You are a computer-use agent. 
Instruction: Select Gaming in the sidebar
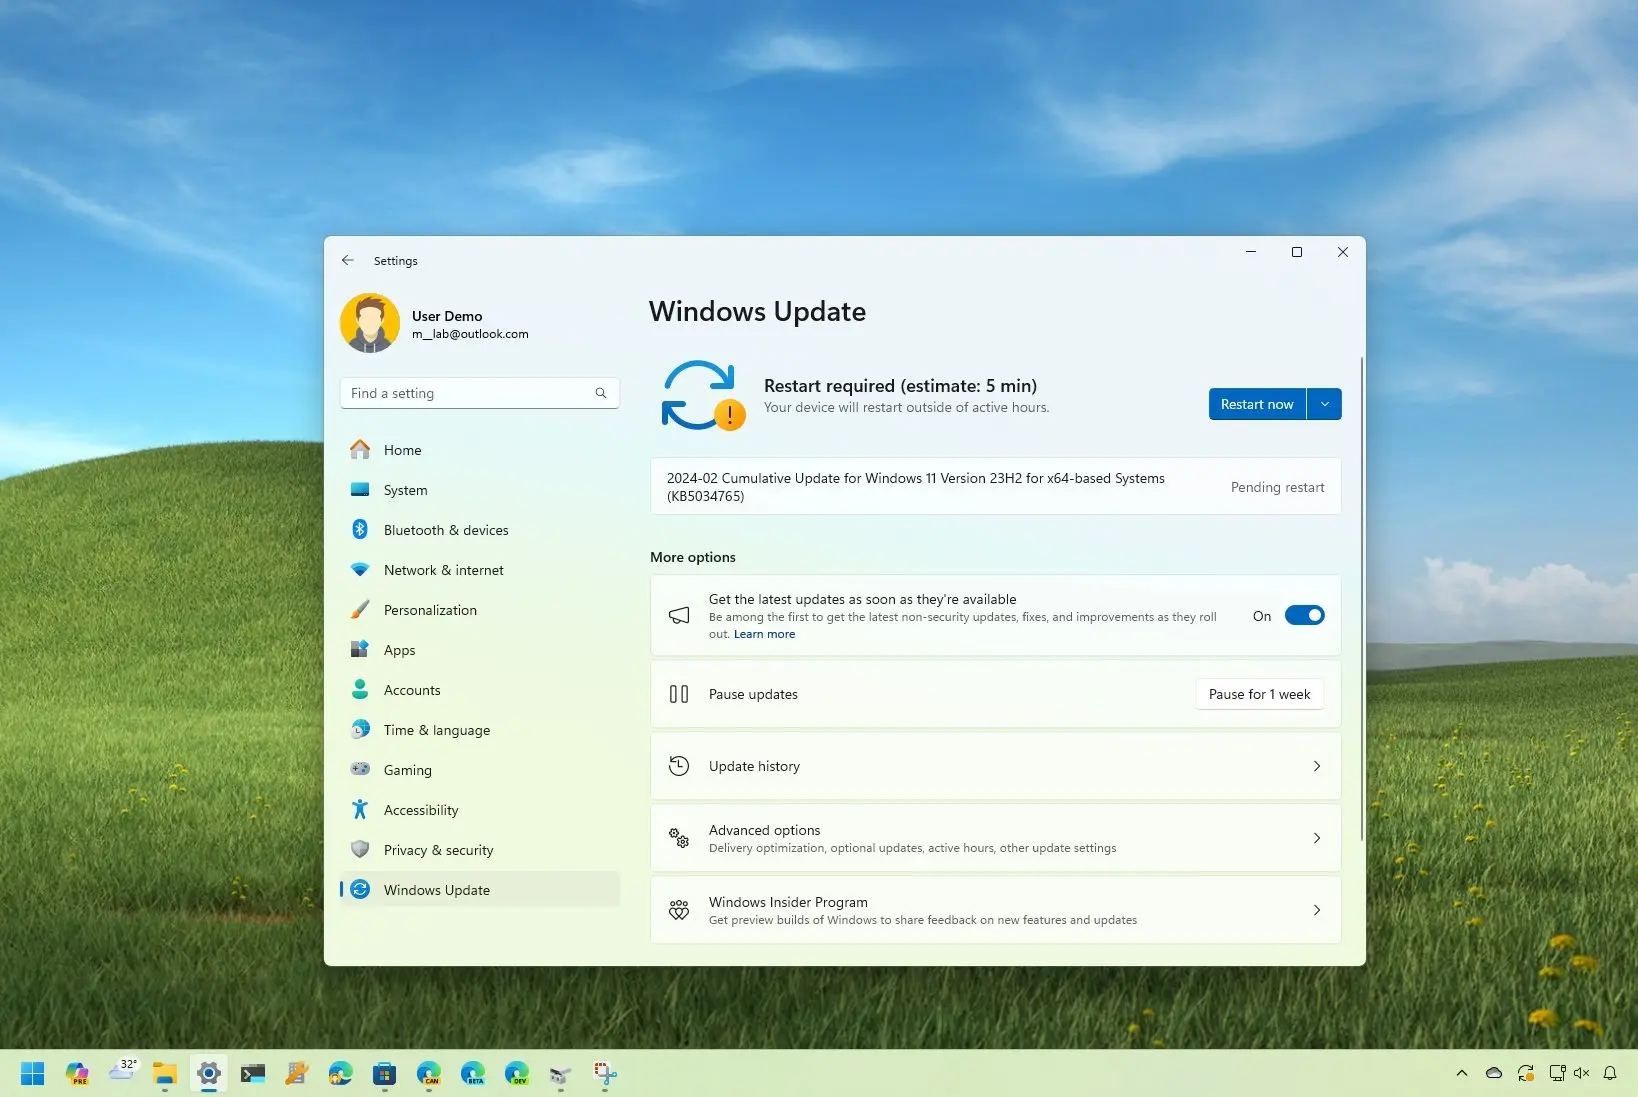coord(480,770)
